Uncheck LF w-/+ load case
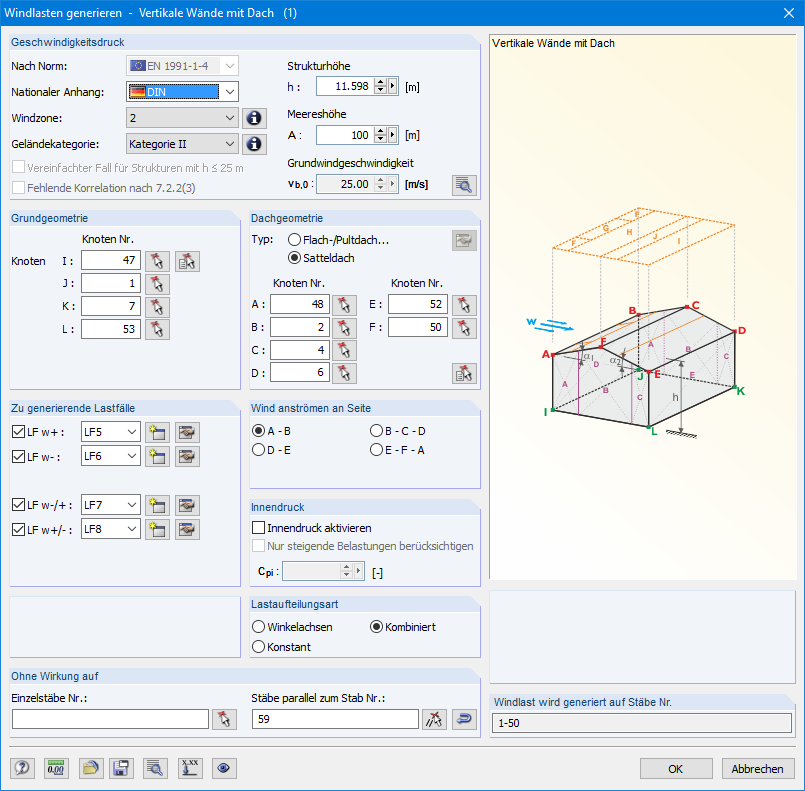The image size is (805, 791). point(18,505)
